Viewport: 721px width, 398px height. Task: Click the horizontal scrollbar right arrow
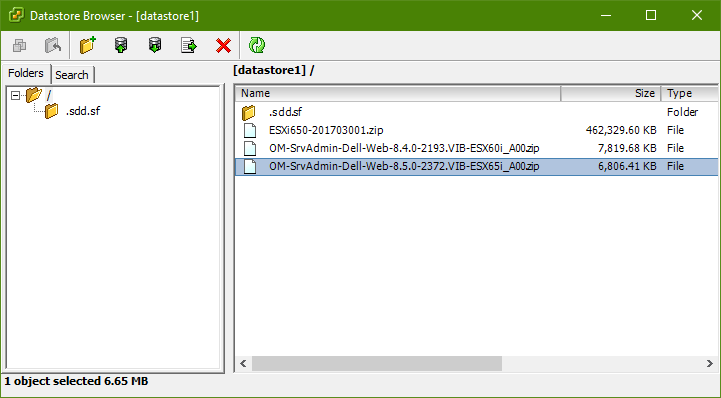click(710, 364)
